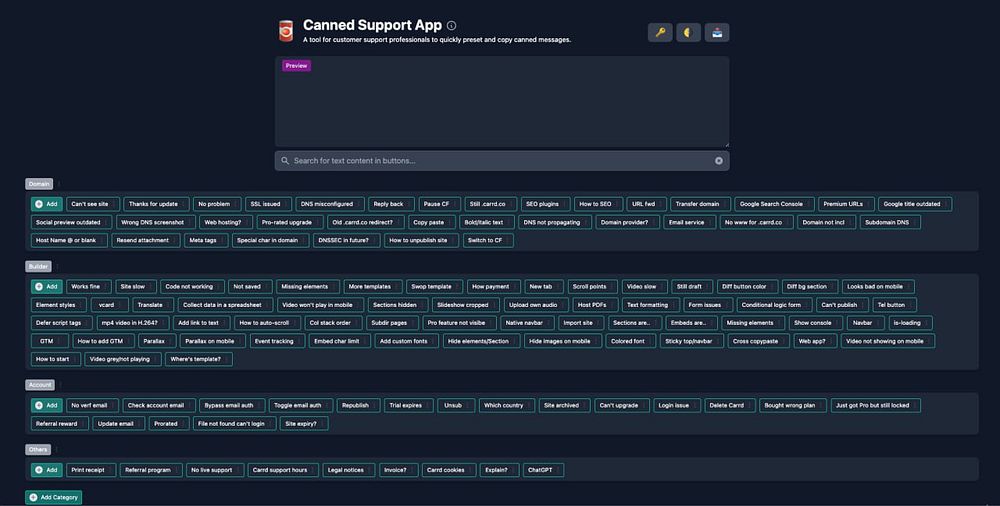Select the 'How to add GTM' button
The image size is (1000, 506).
pos(103,341)
